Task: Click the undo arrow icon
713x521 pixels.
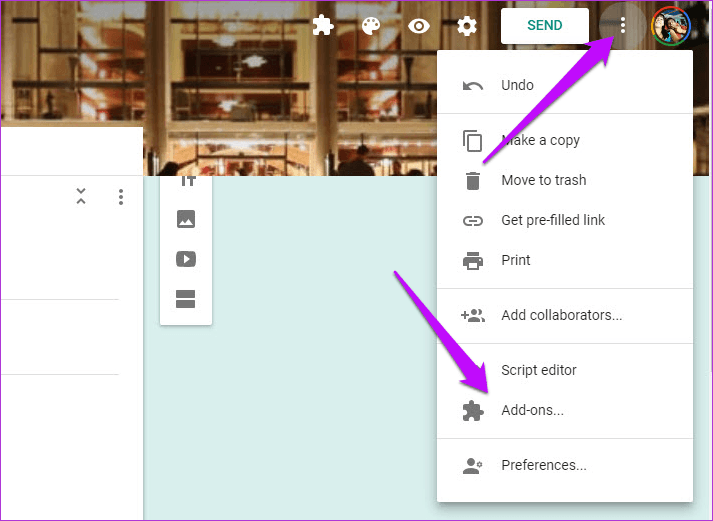Action: [x=472, y=86]
